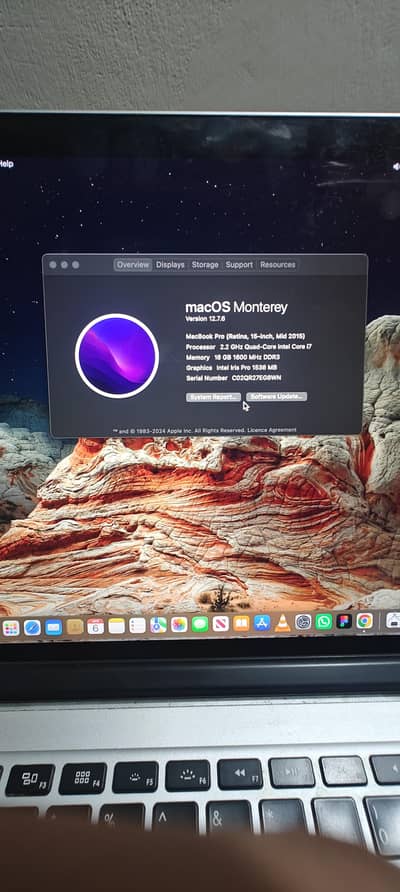This screenshot has height=892, width=400.
Task: Open the App Store from the Dock
Action: [262, 623]
